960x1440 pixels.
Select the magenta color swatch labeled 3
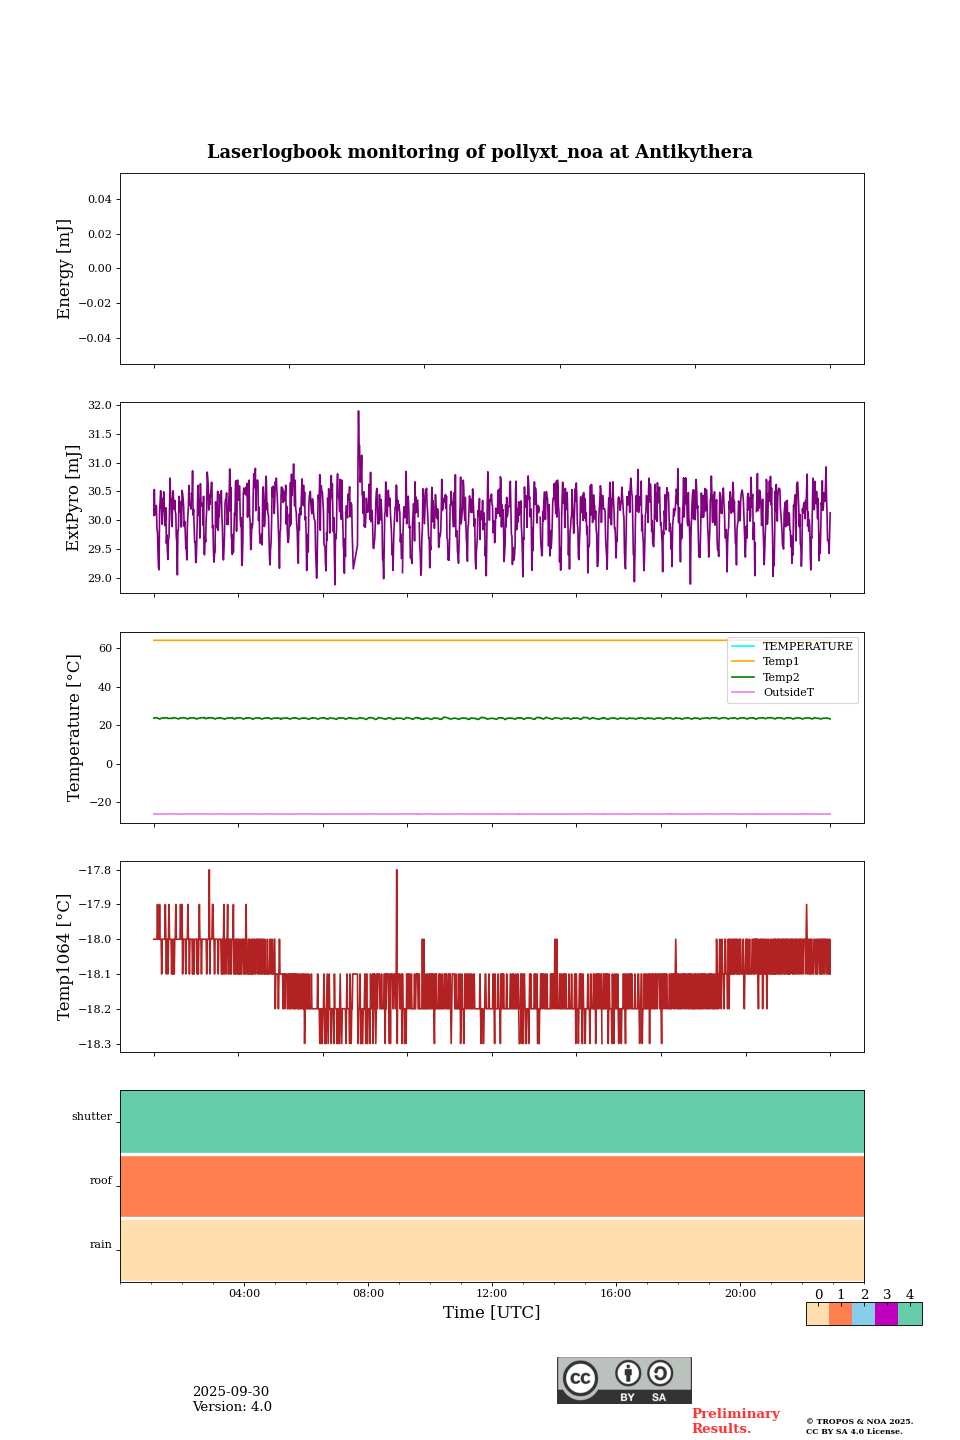point(886,1314)
